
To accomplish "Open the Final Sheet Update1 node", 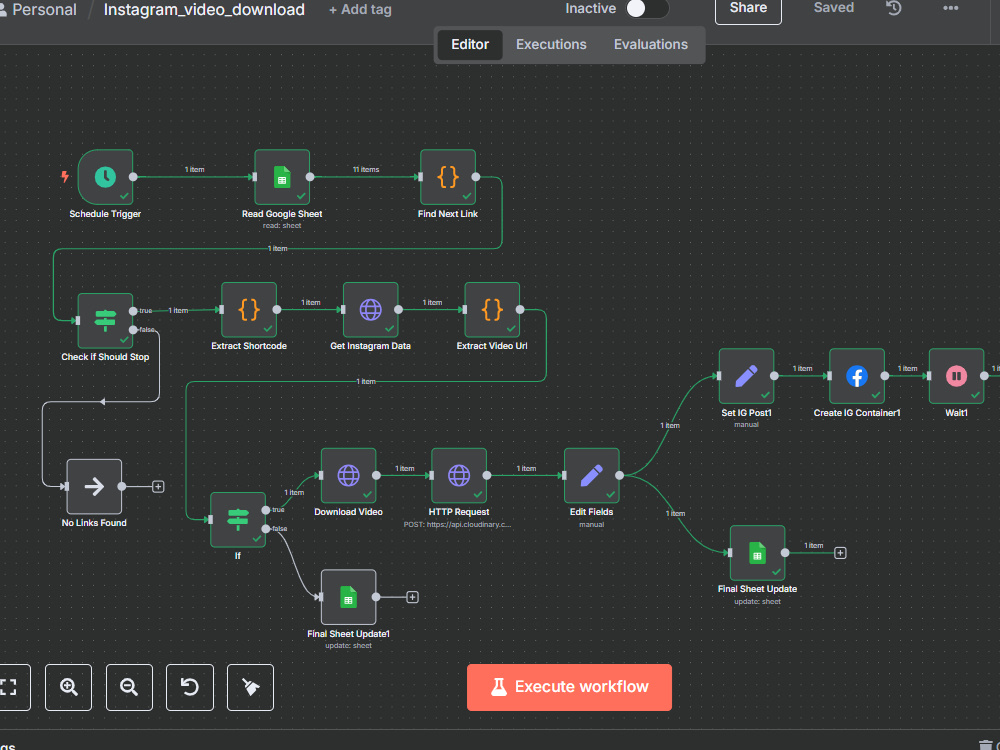I will click(348, 597).
